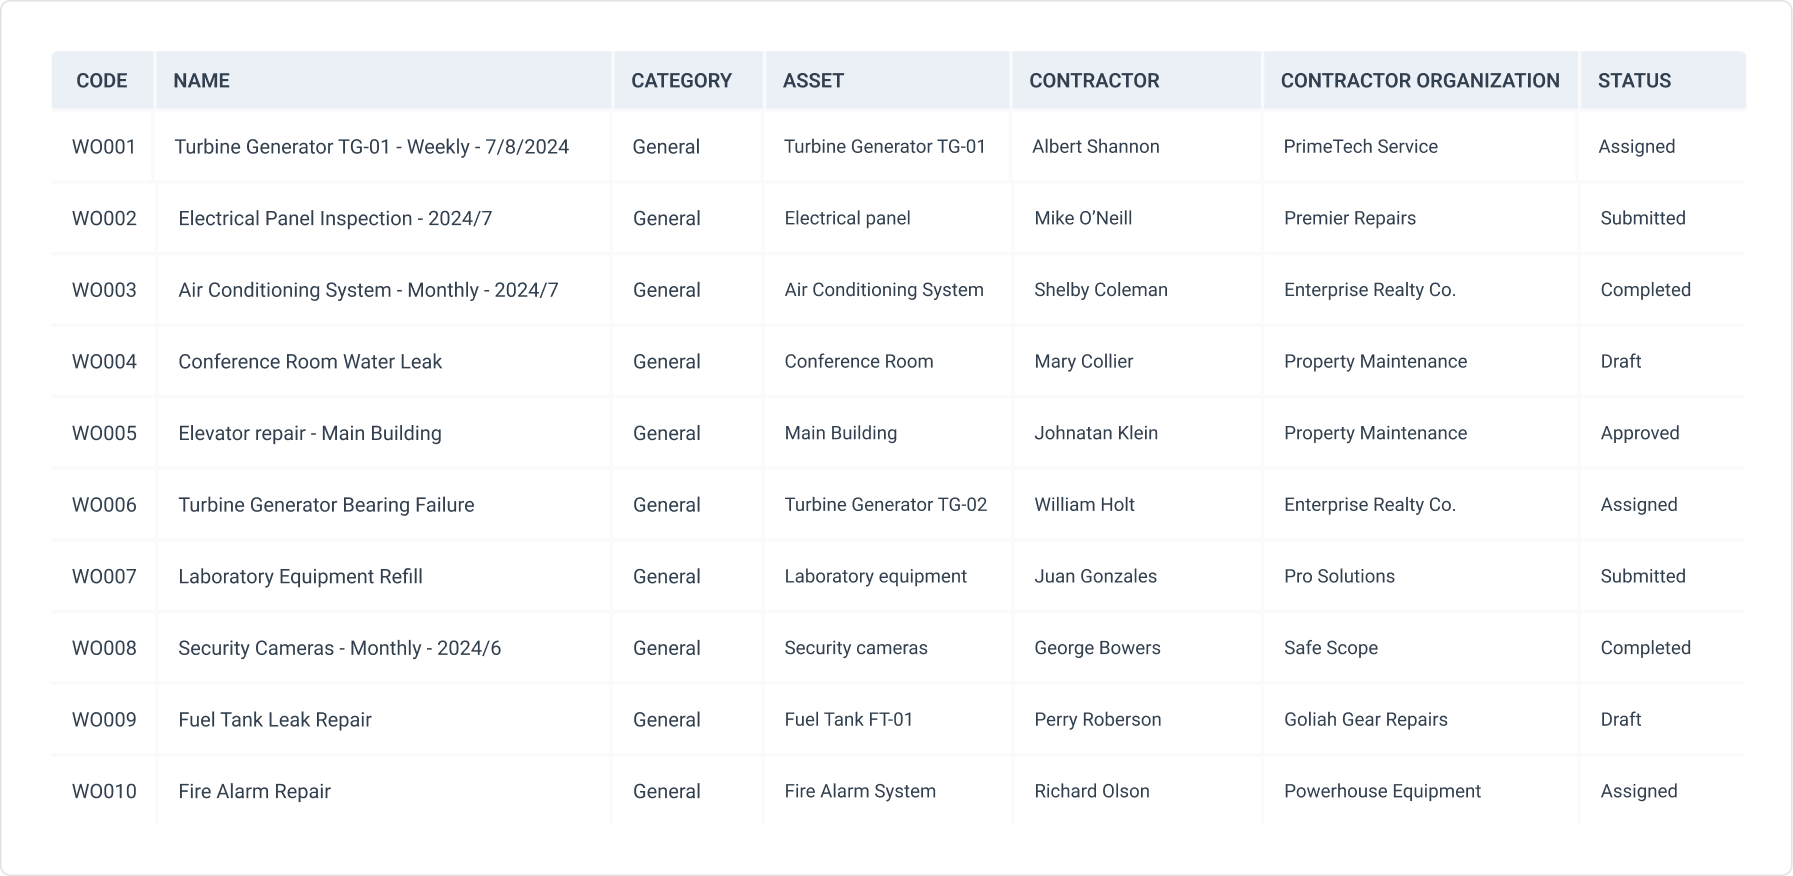
Task: Select contractor Johnatan Klein cell
Action: point(1096,433)
